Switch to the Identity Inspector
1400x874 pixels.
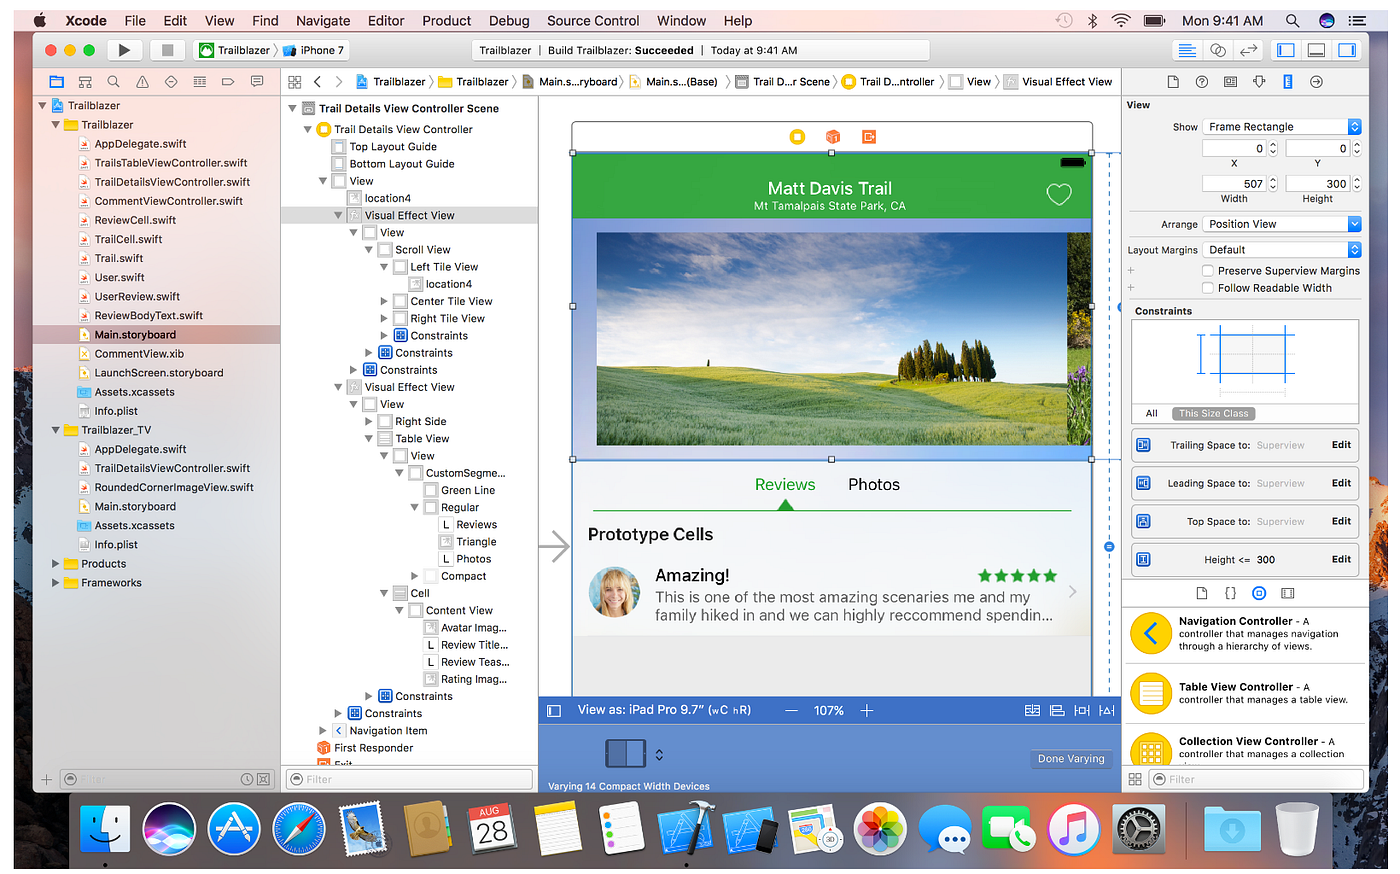coord(1230,81)
